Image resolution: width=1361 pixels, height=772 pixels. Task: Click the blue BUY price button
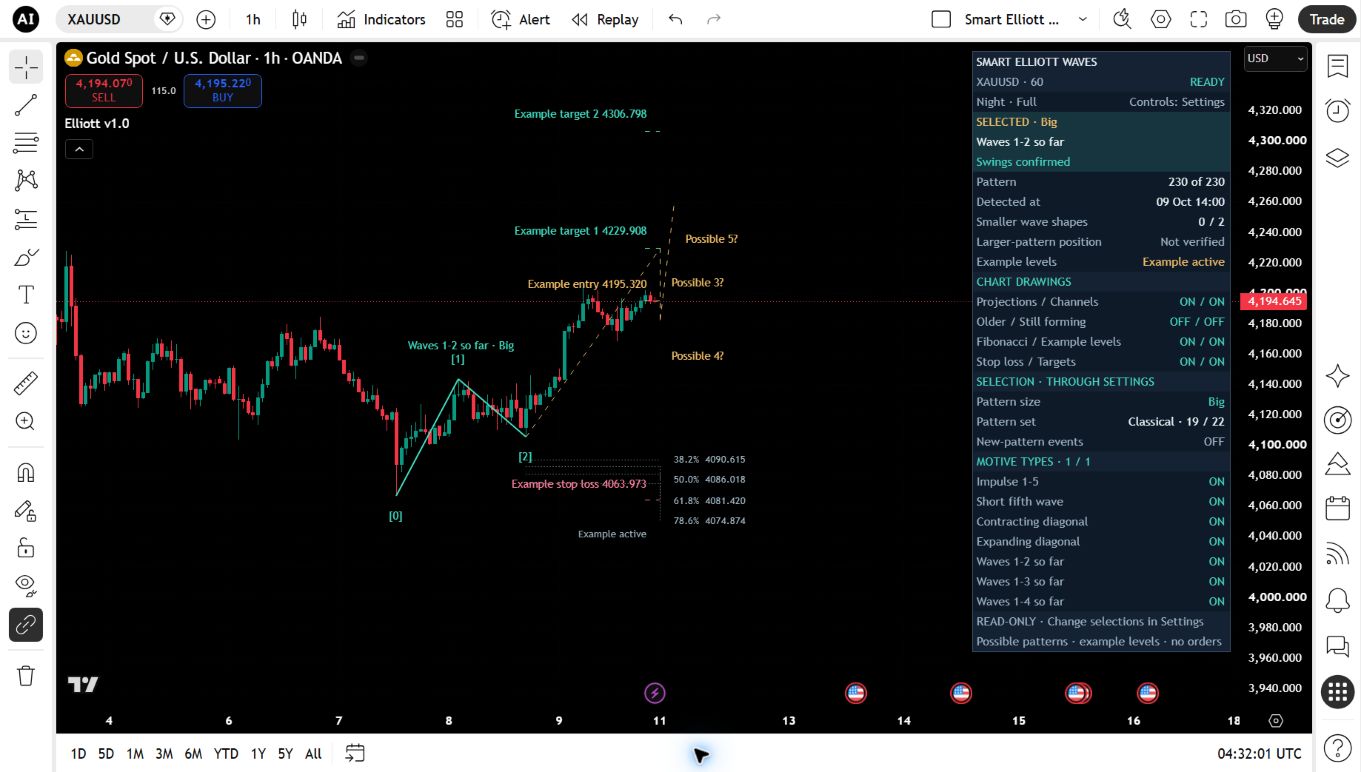[x=223, y=90]
